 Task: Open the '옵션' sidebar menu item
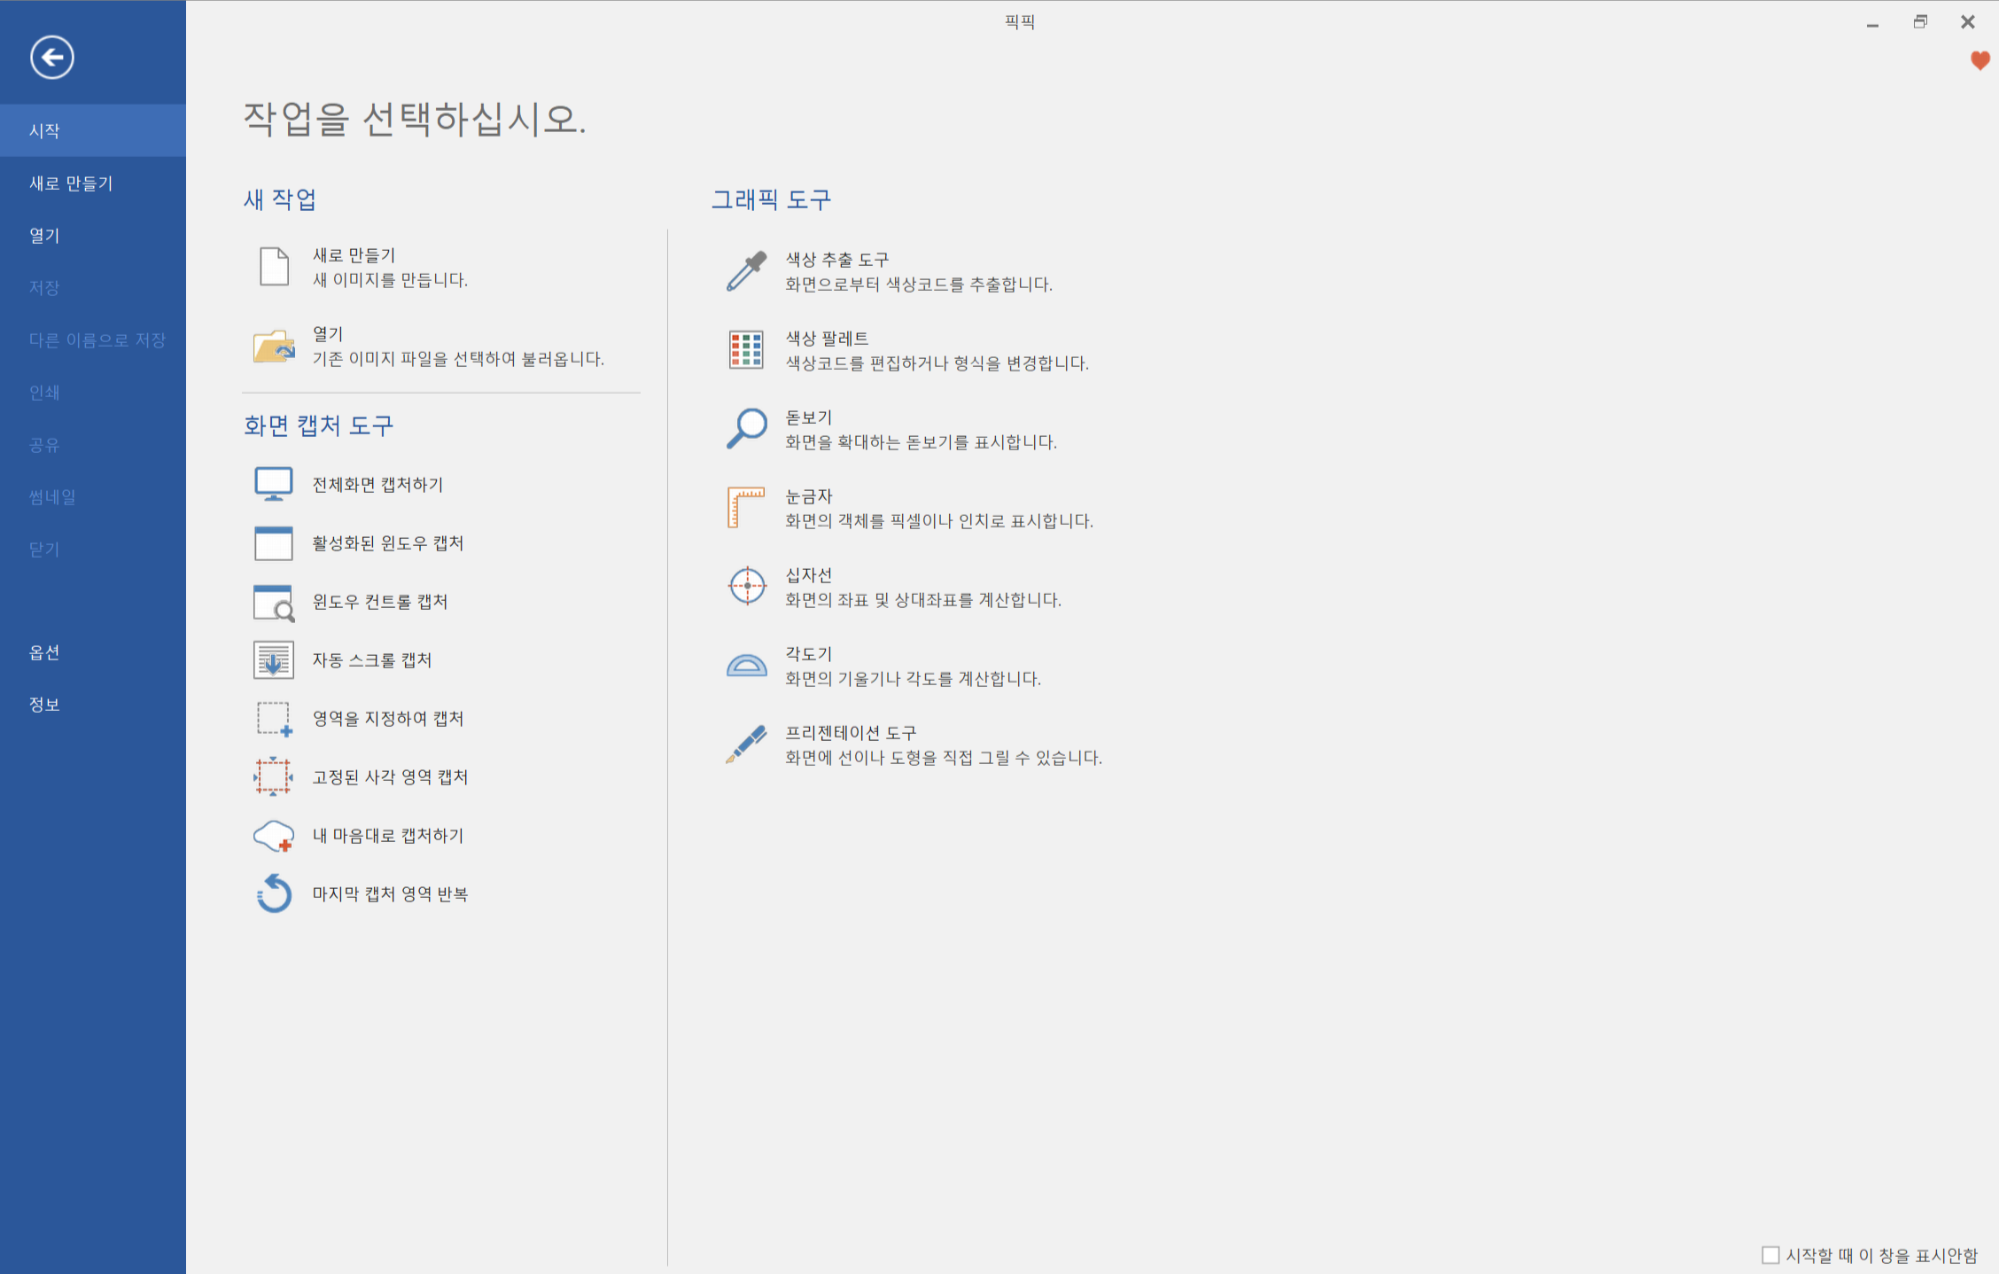(45, 652)
